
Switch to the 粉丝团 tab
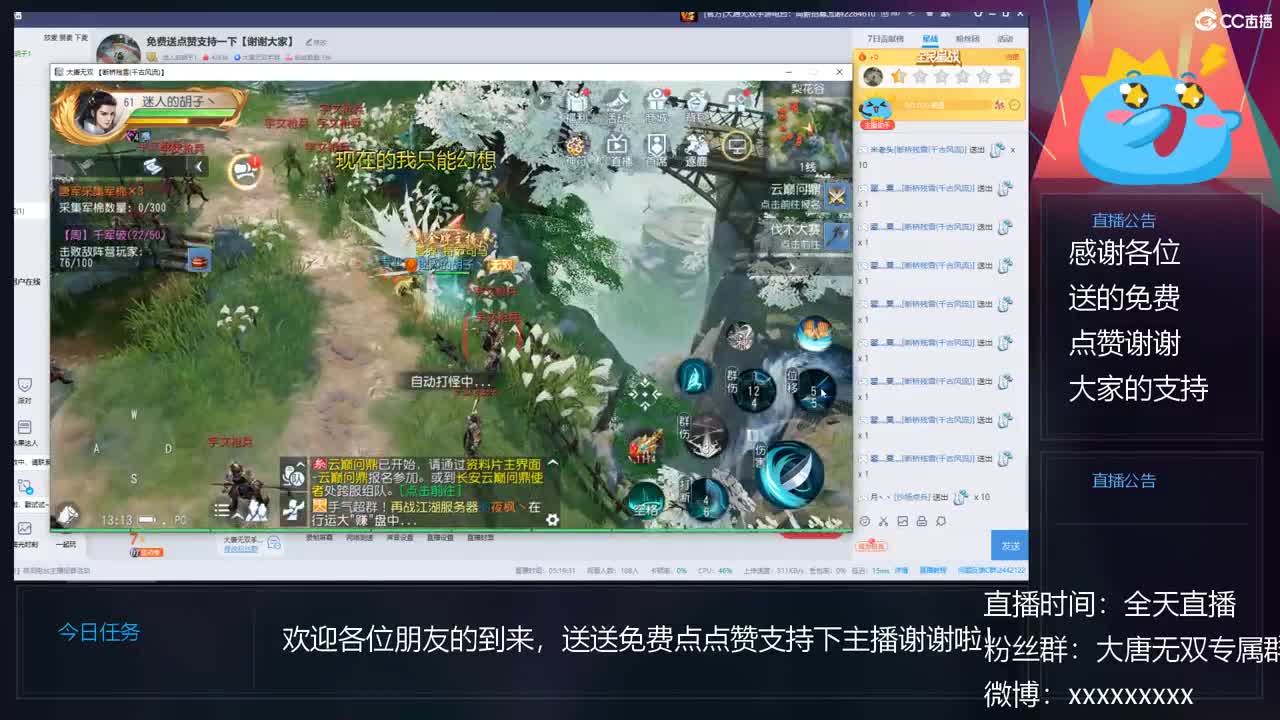tap(968, 39)
